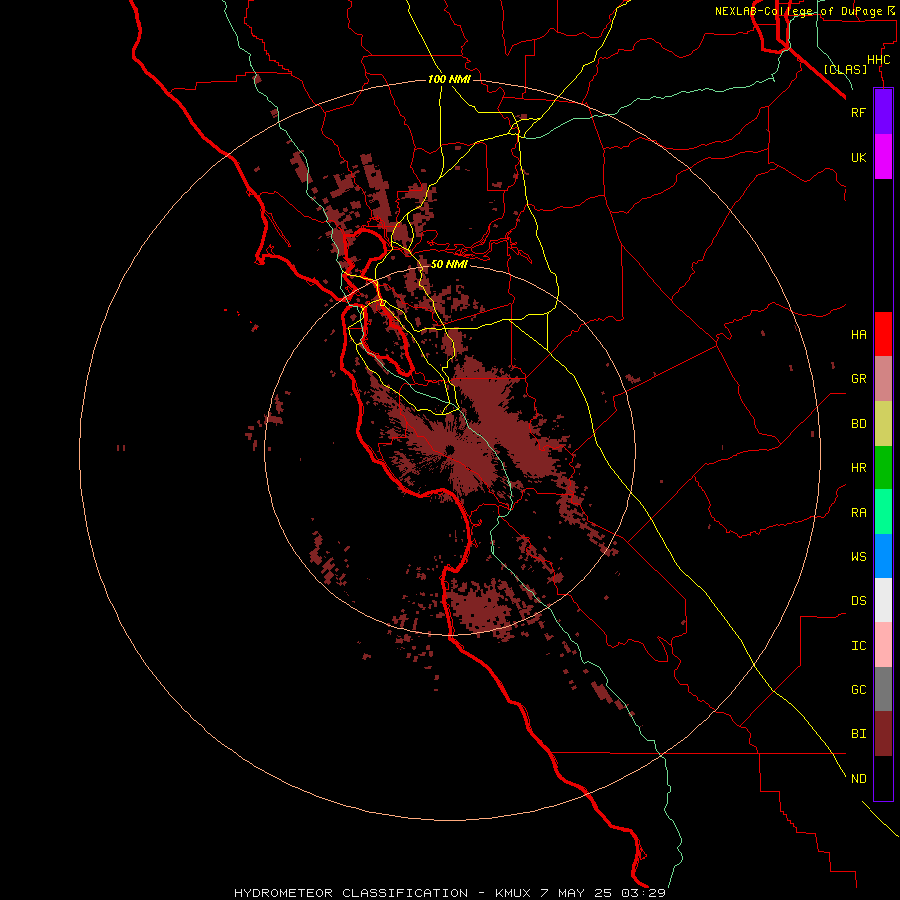Image resolution: width=900 pixels, height=900 pixels.
Task: Click the HR legend label
Action: tap(858, 468)
